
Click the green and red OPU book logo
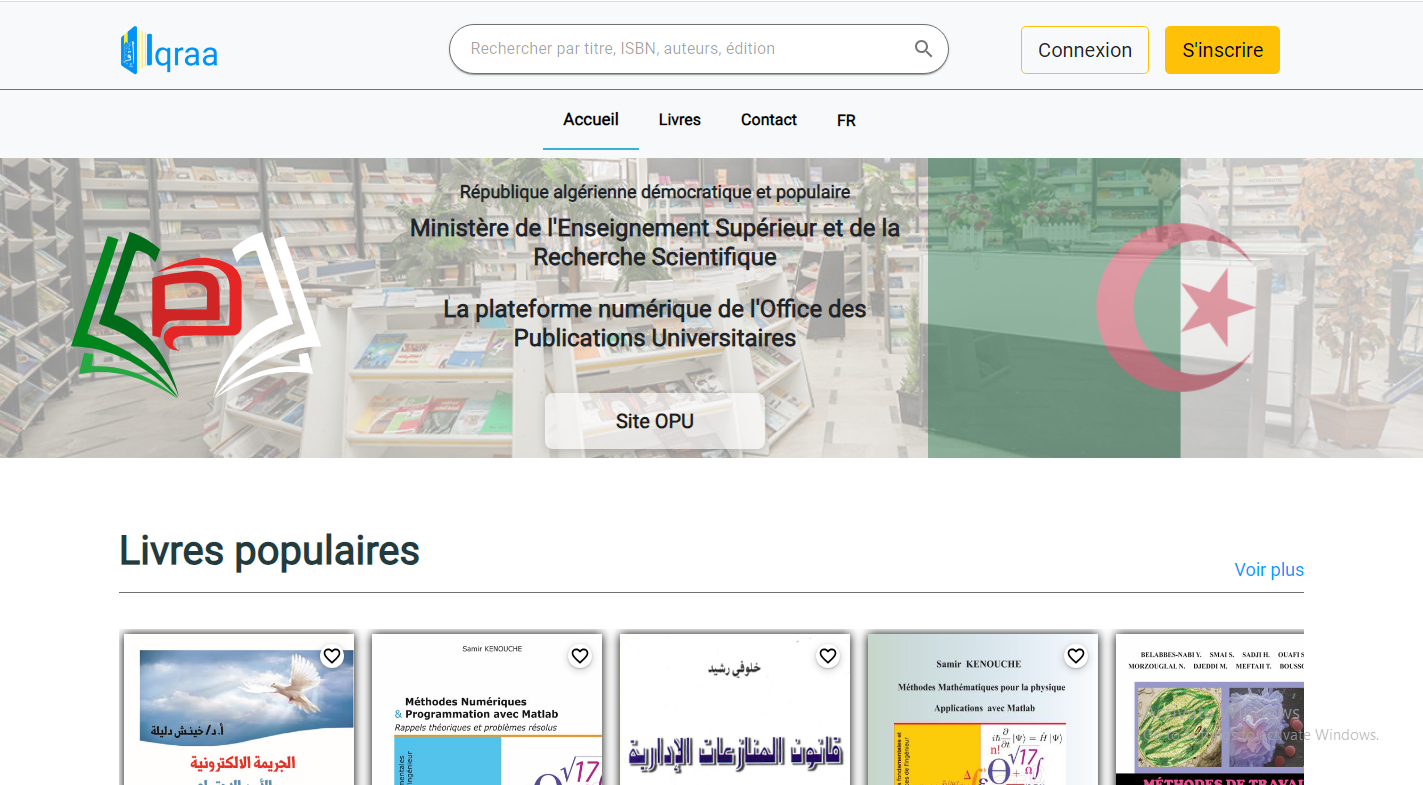click(196, 314)
